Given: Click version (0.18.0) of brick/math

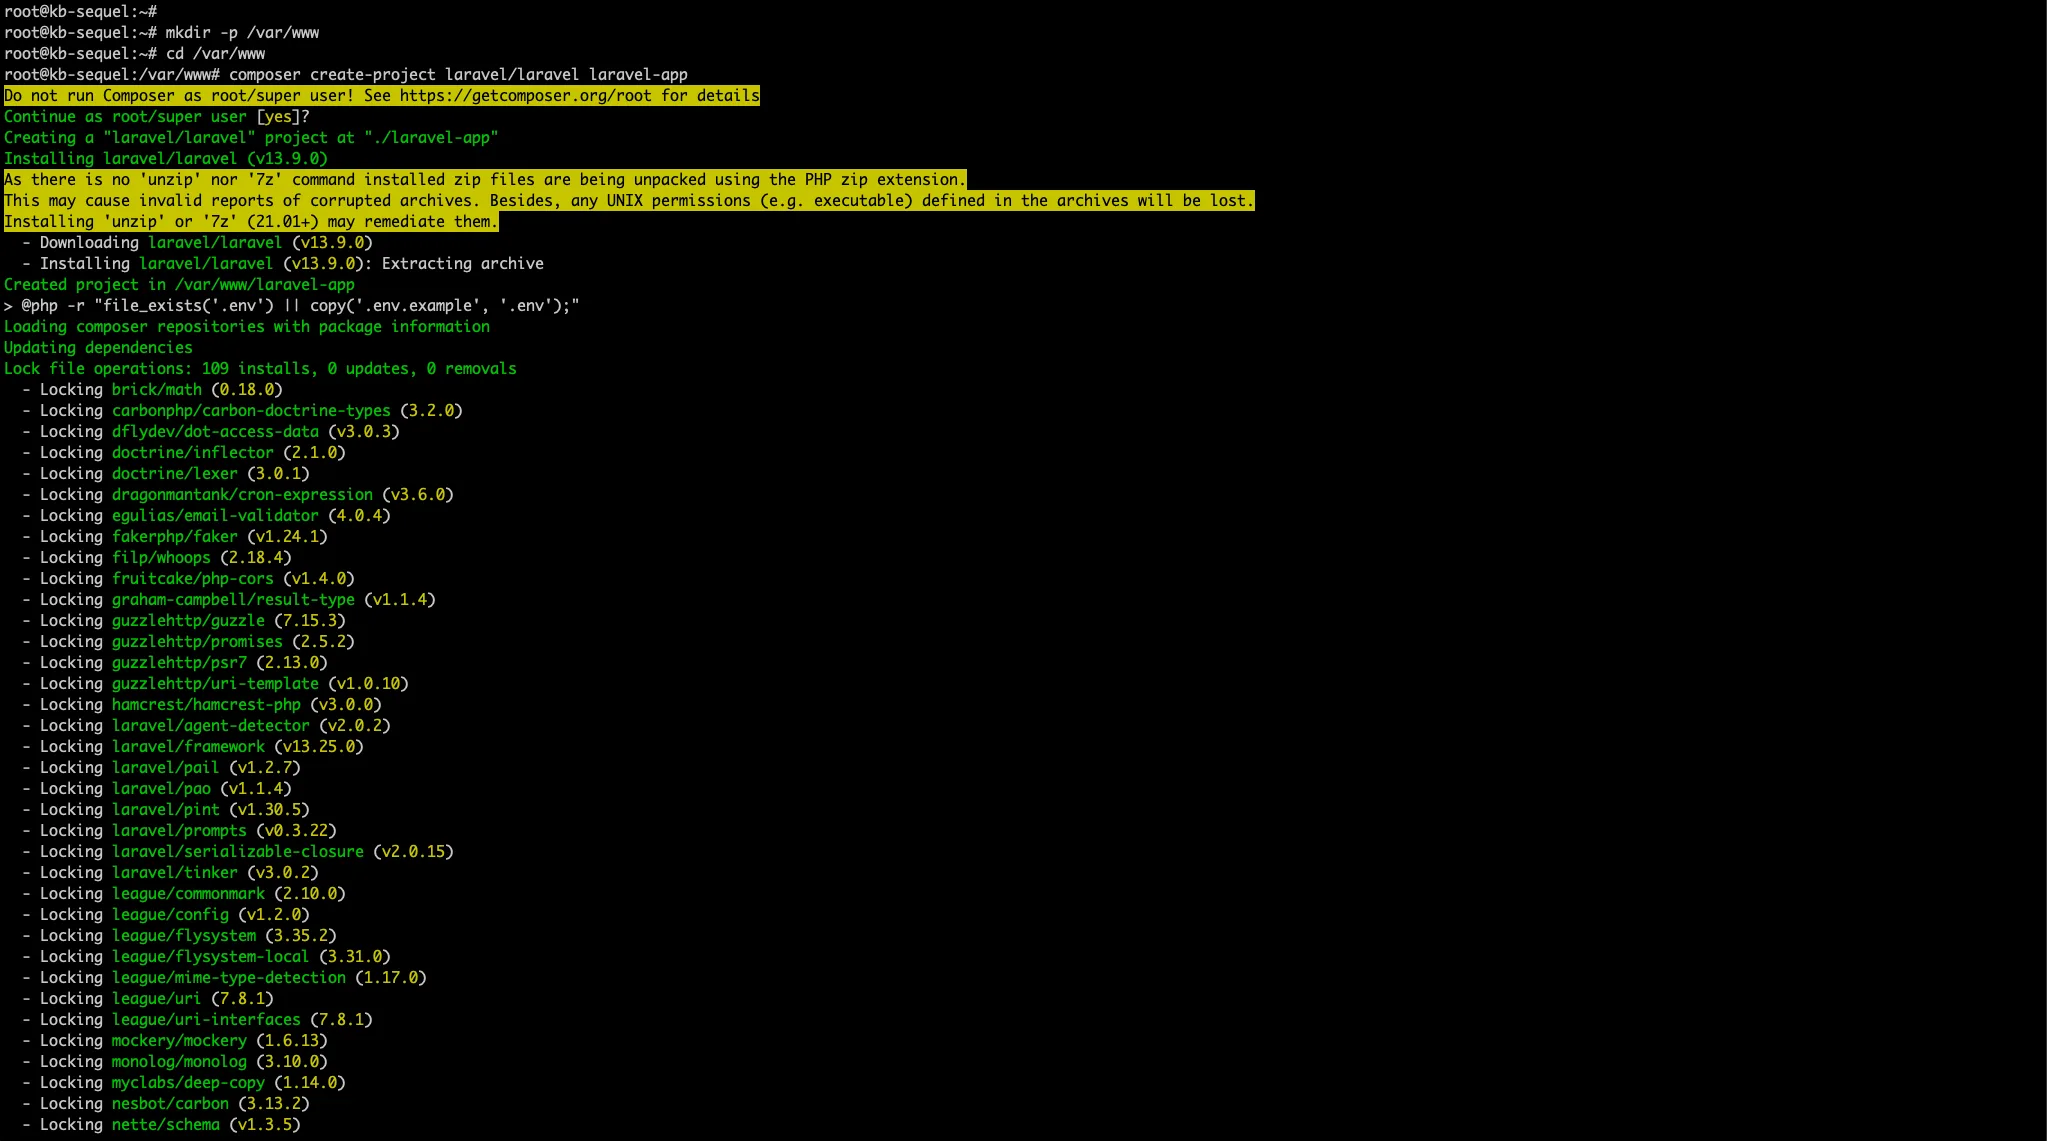Looking at the screenshot, I should (247, 390).
